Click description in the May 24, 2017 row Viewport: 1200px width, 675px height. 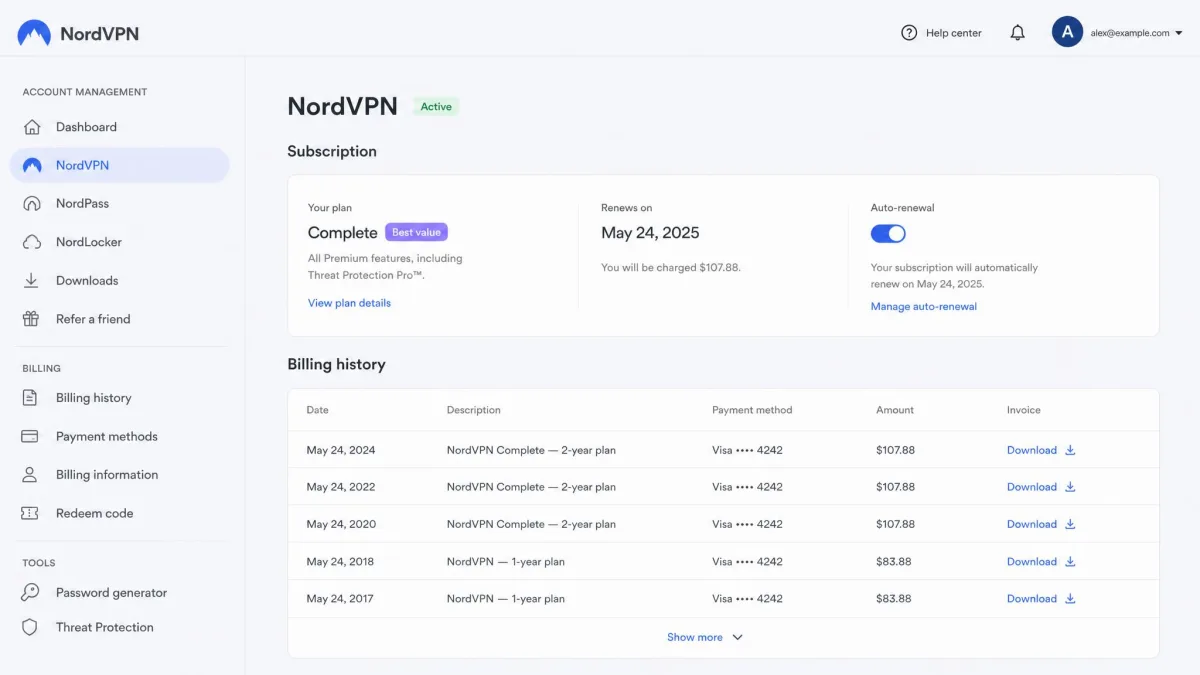tap(506, 598)
